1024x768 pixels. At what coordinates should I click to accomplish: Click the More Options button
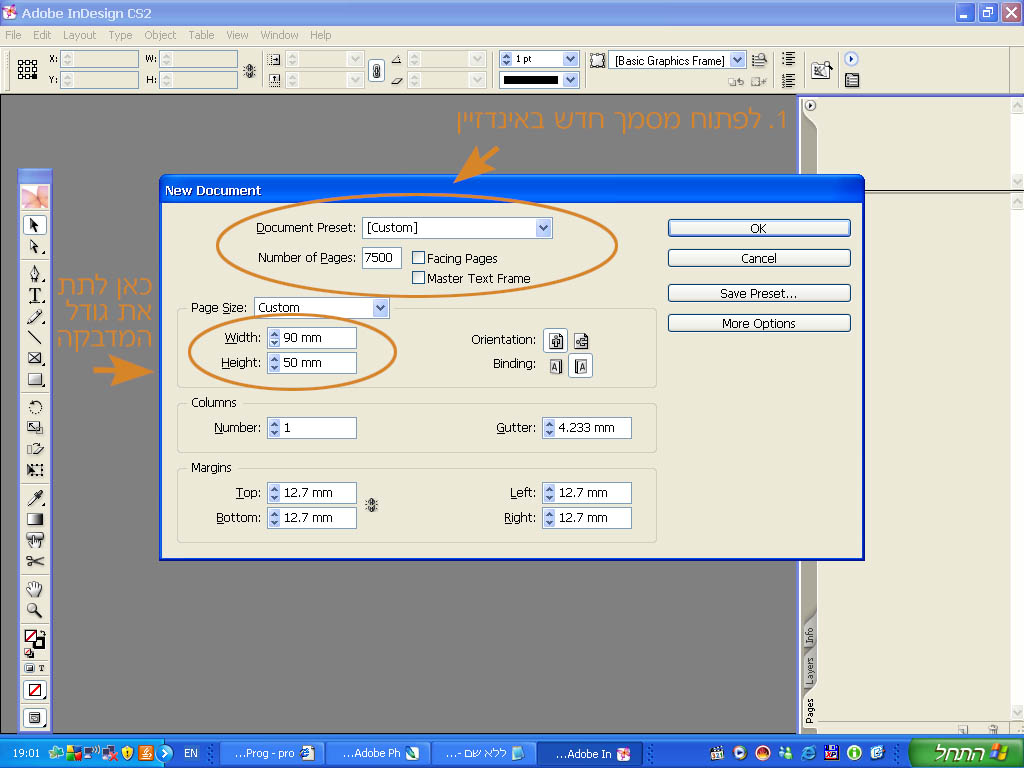(759, 323)
